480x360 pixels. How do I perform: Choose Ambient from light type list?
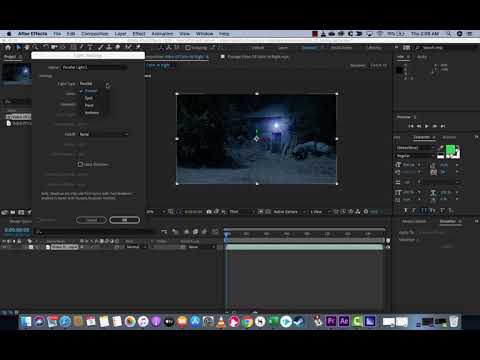(x=92, y=113)
